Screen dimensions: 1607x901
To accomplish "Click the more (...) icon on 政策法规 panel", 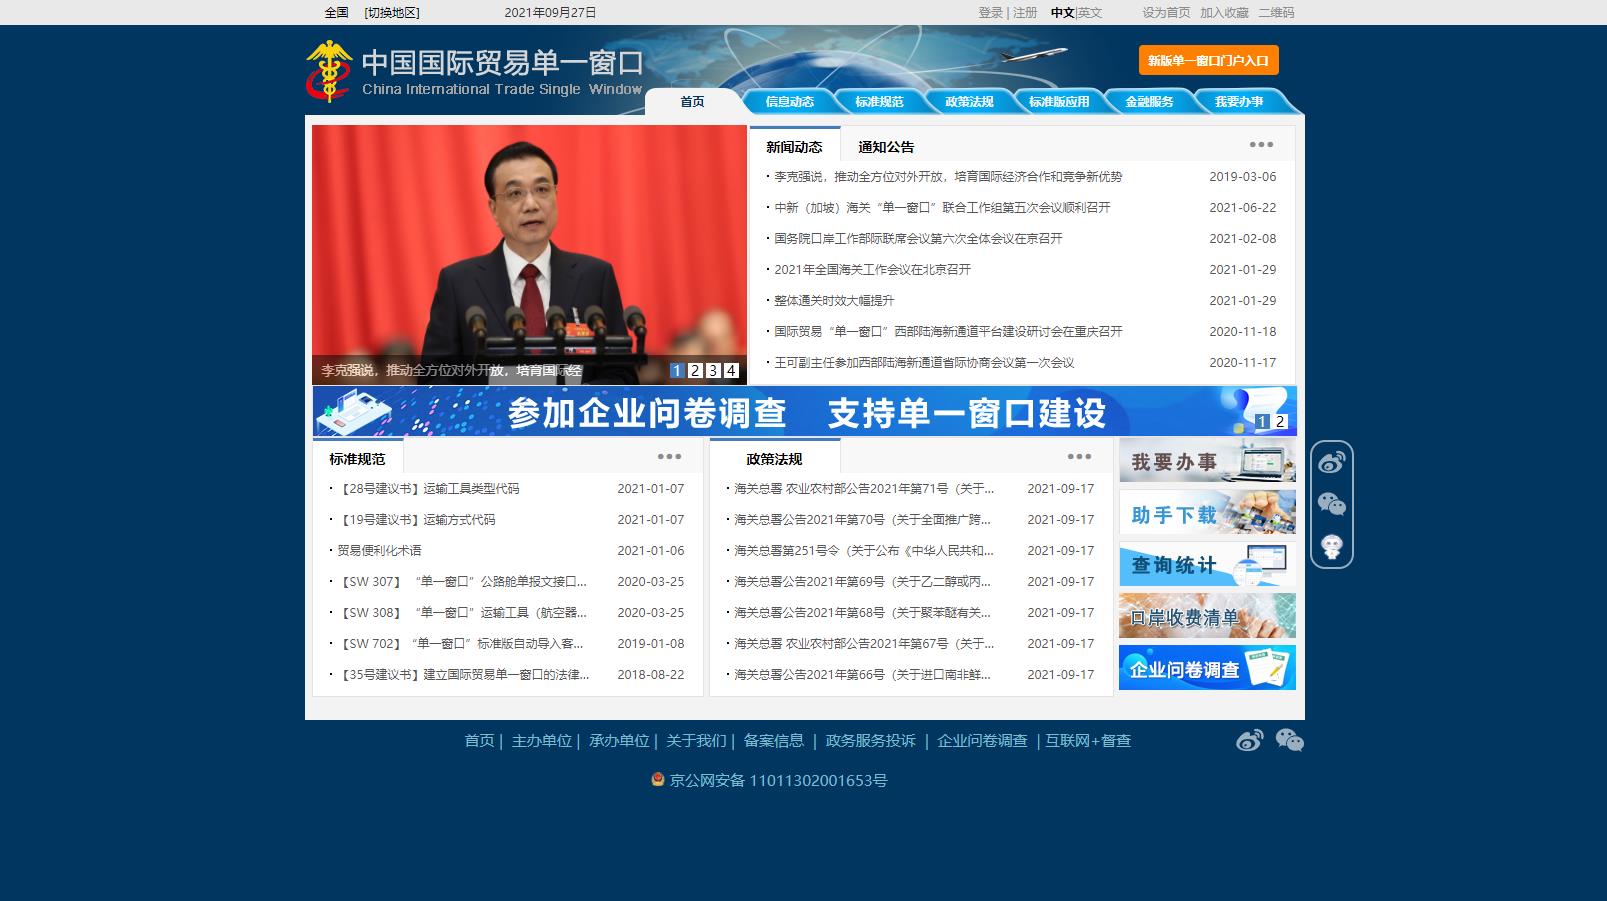I will coord(1080,456).
